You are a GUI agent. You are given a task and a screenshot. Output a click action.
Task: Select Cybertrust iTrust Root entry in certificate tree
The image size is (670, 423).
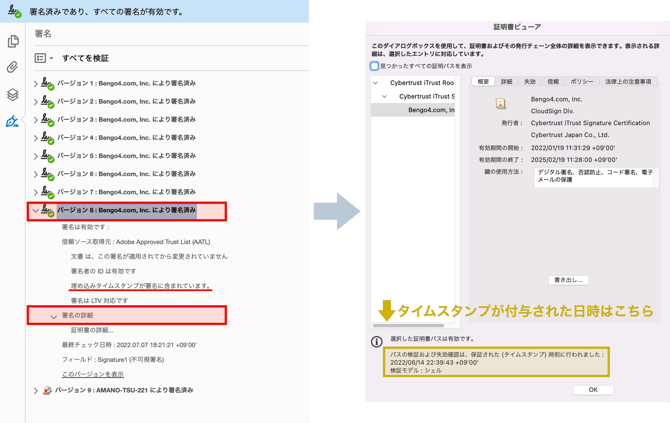[x=422, y=82]
